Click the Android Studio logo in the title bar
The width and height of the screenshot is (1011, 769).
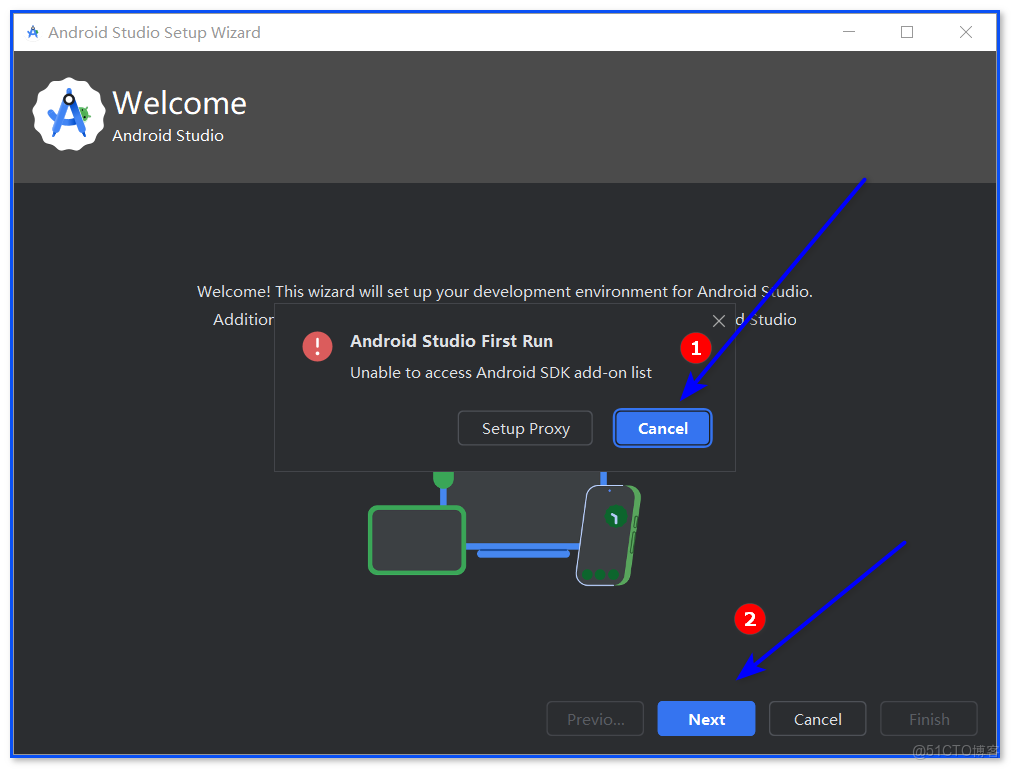[33, 31]
